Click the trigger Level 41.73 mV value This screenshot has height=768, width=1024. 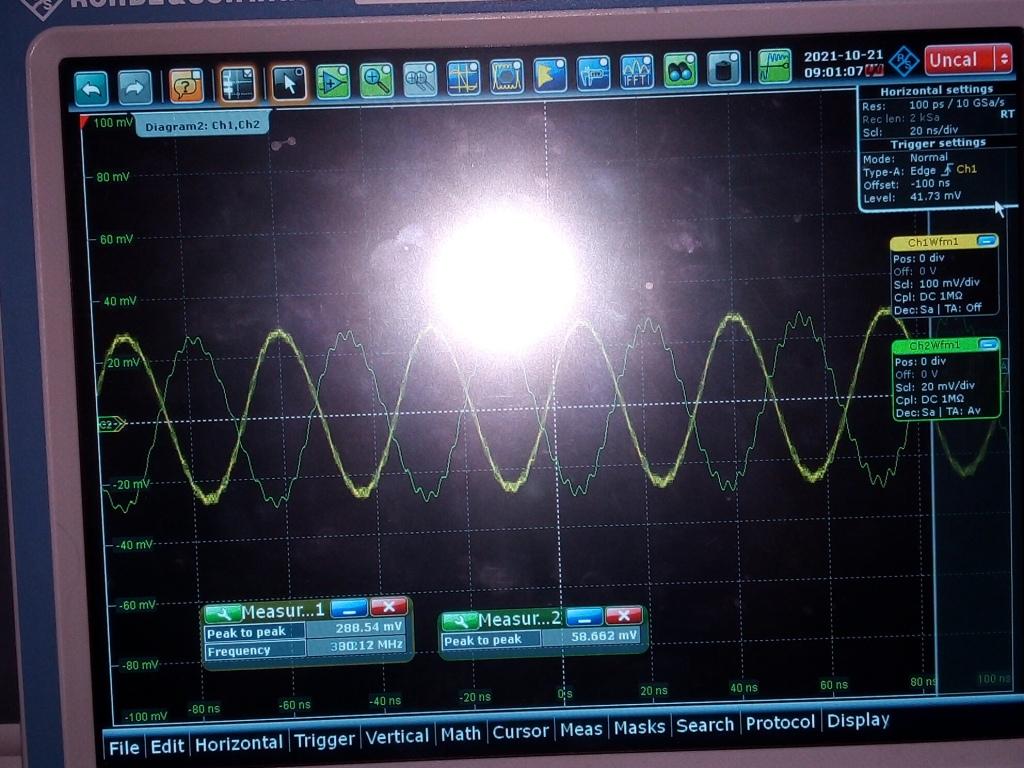935,196
